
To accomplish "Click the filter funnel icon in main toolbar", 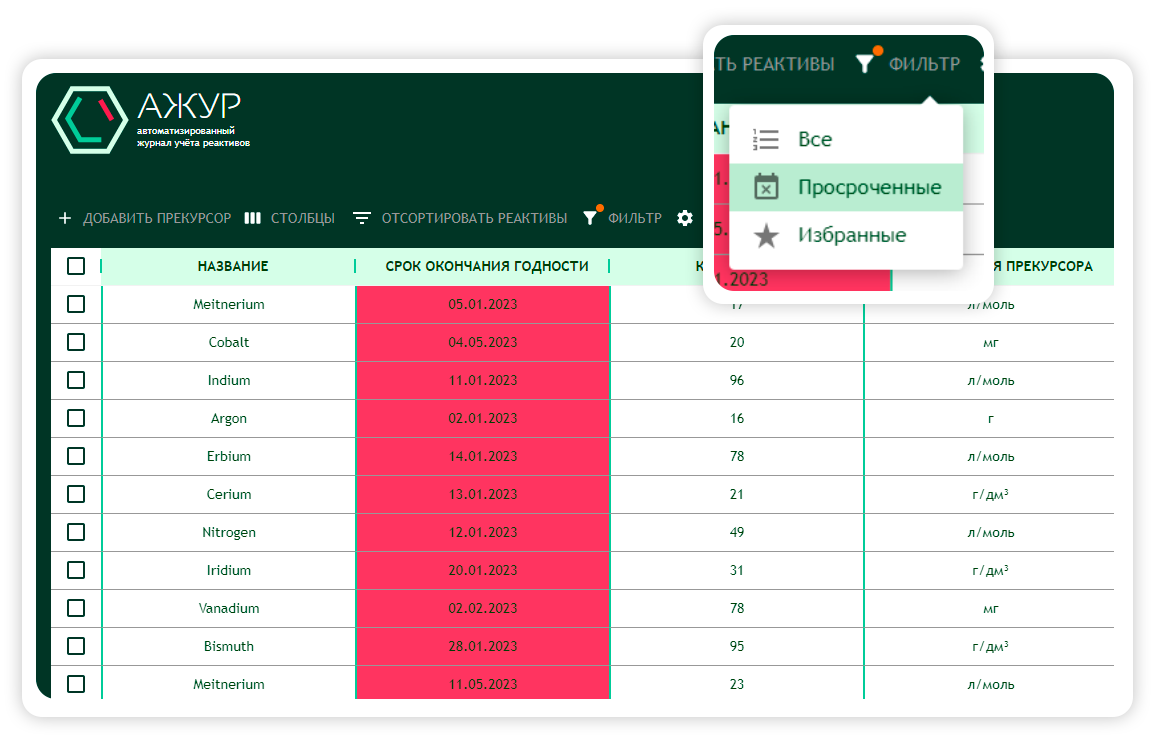I will (590, 218).
